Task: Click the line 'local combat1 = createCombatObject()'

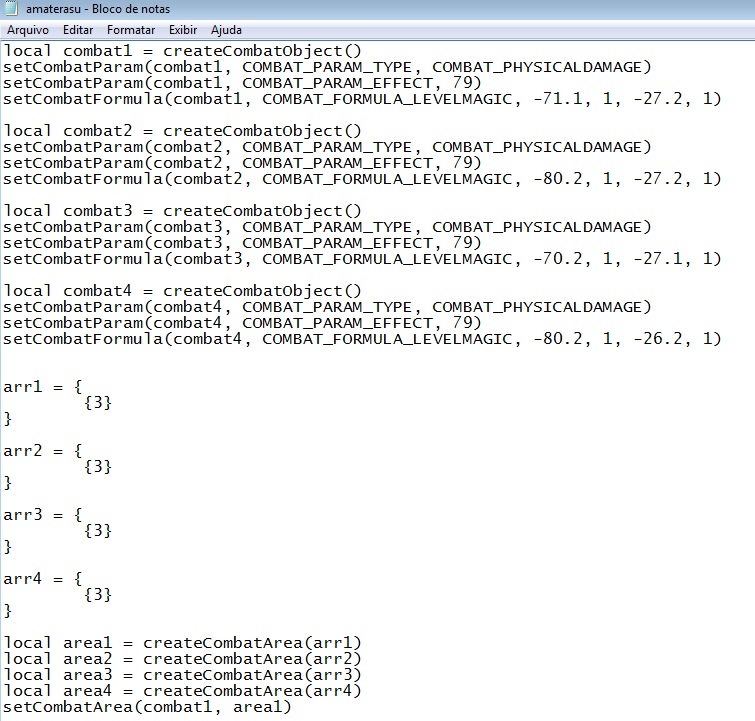Action: coord(182,51)
